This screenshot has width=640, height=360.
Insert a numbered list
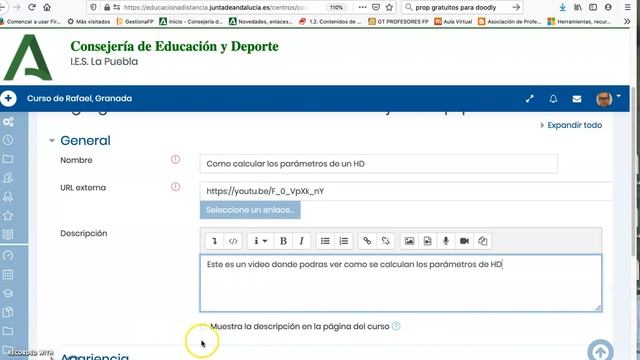coord(344,241)
